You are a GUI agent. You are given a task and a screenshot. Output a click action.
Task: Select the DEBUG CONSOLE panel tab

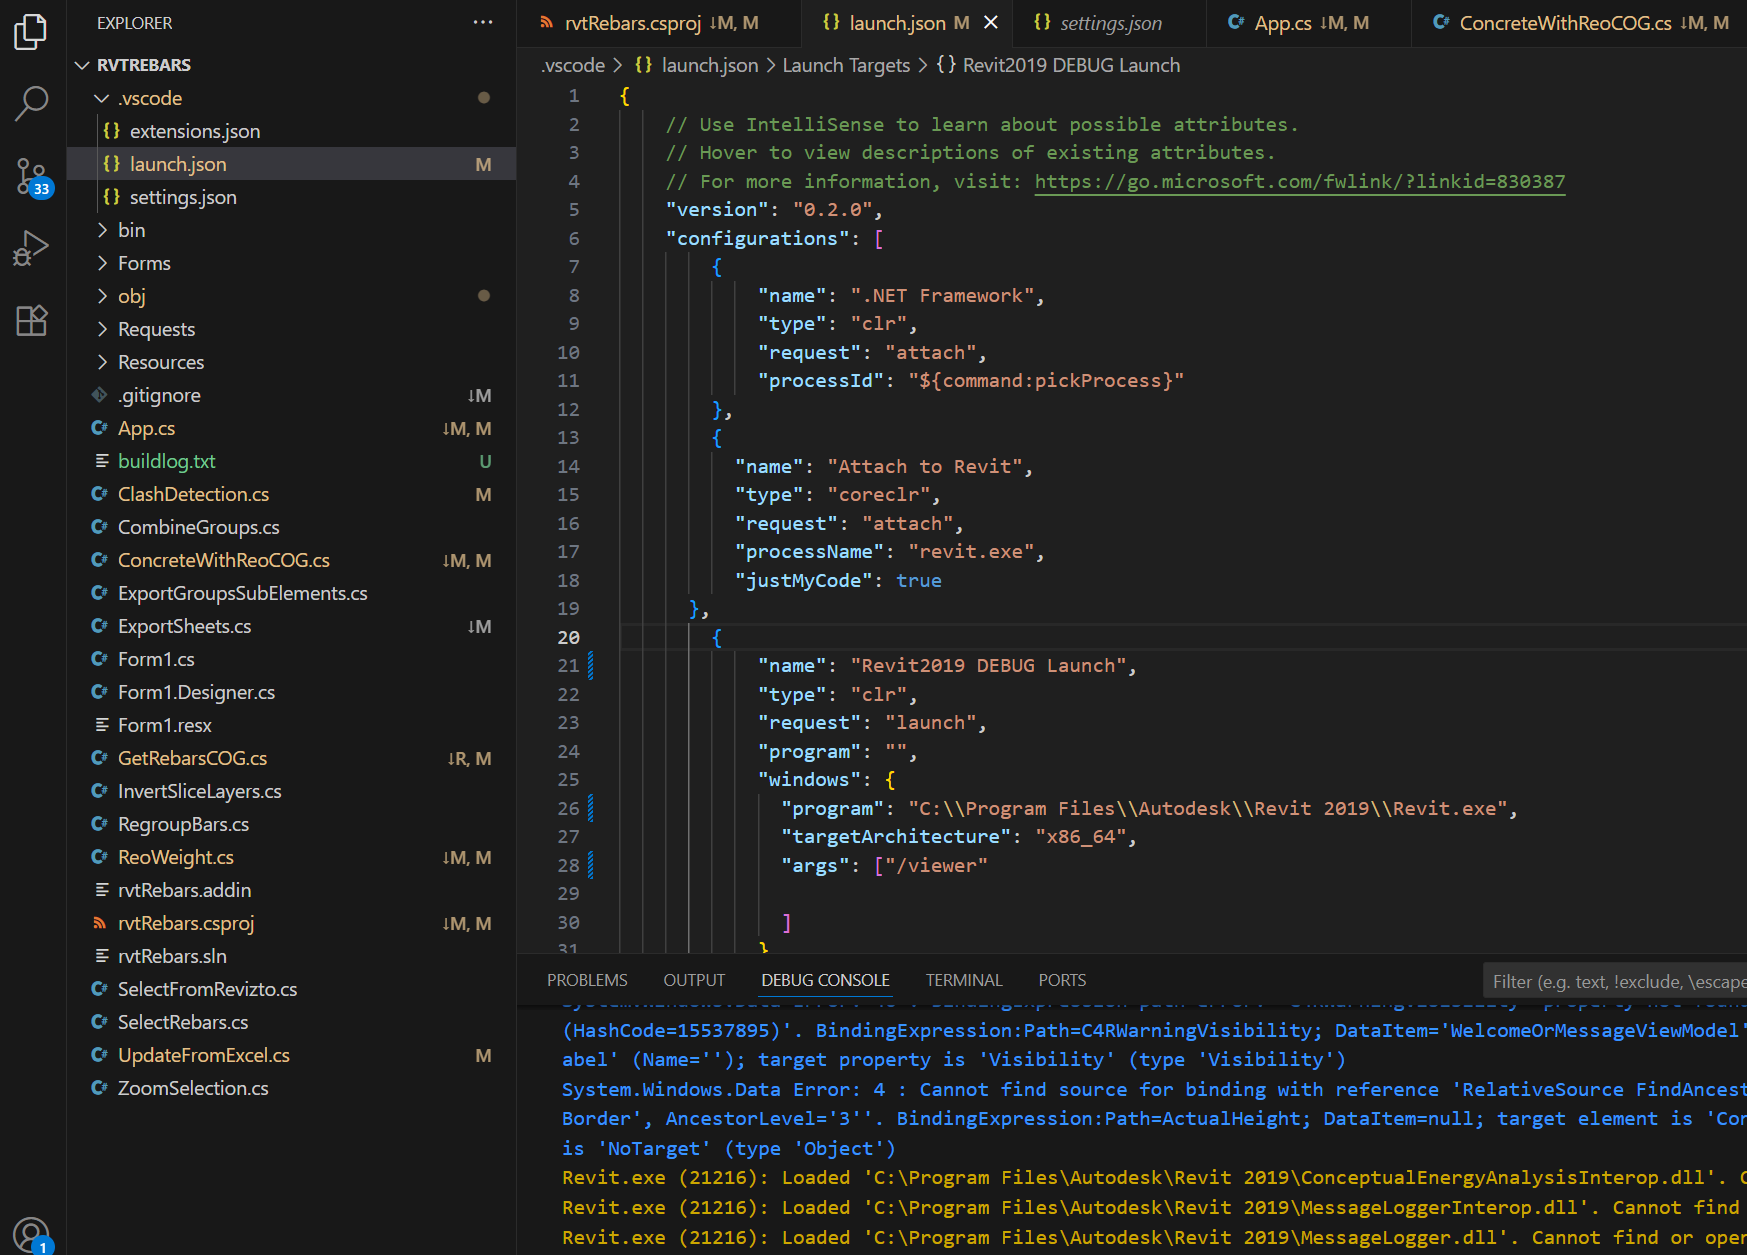(825, 980)
